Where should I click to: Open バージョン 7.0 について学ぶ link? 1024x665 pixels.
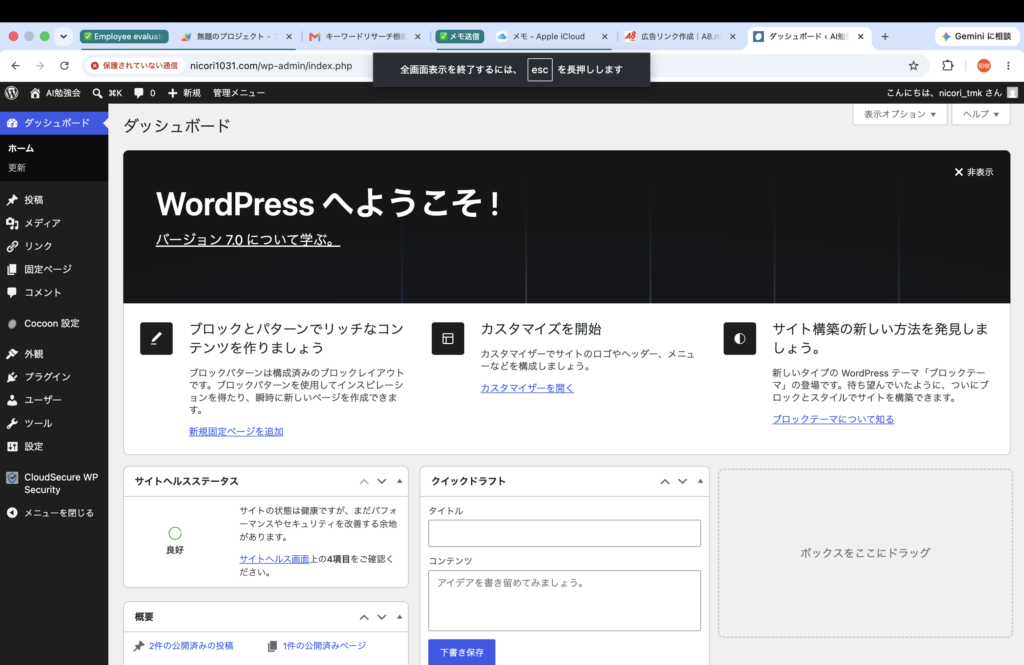pyautogui.click(x=248, y=240)
